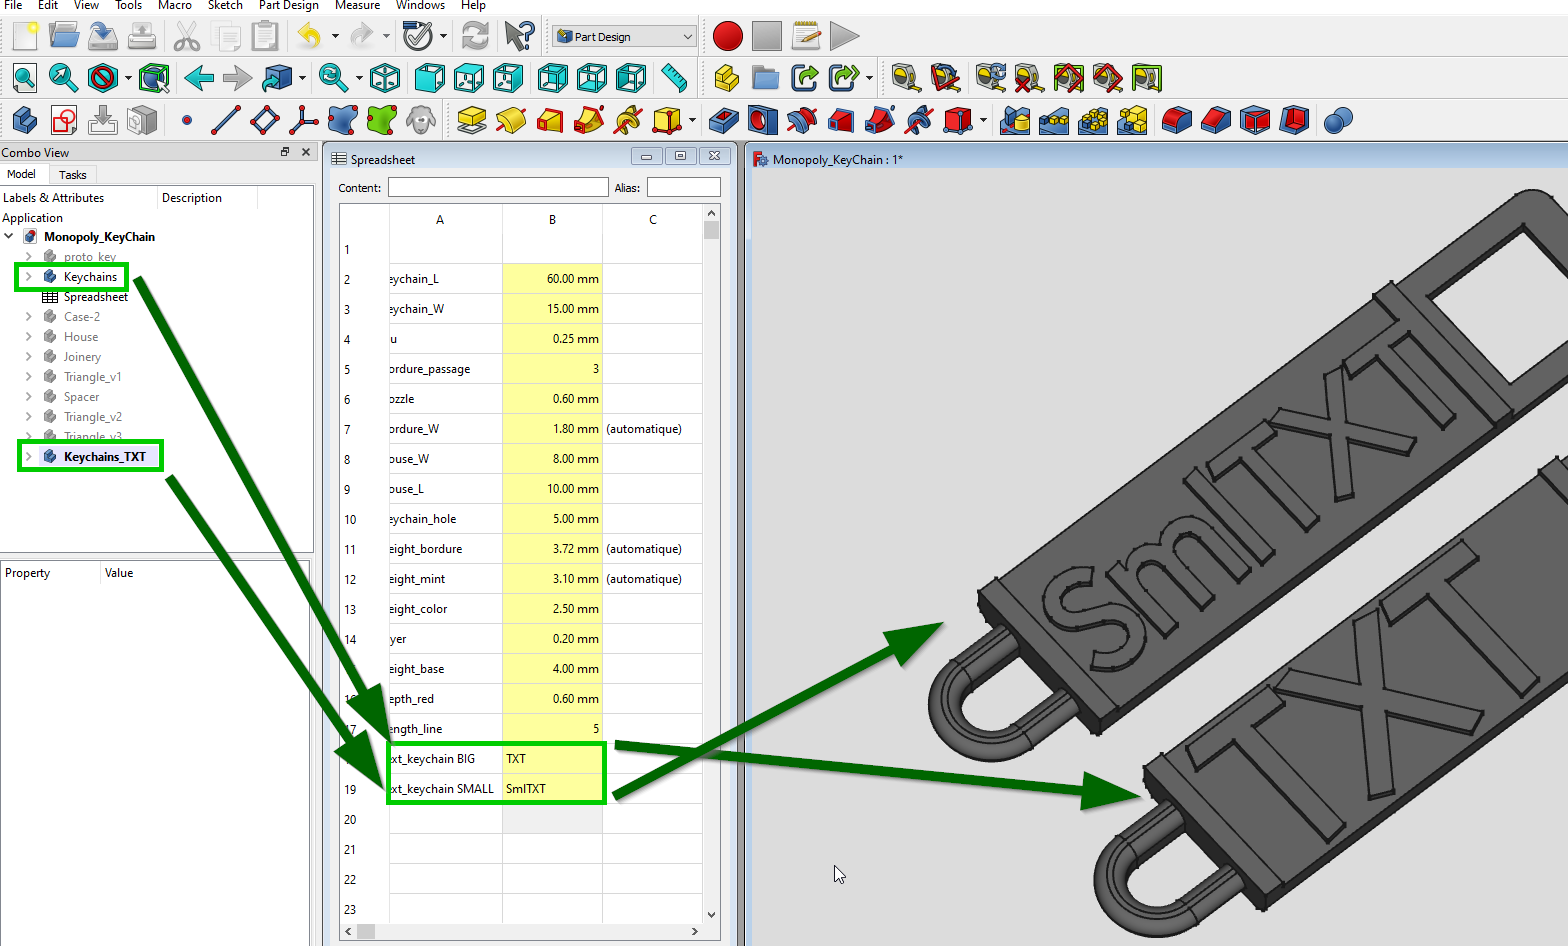Click the Measure distance ruler icon
This screenshot has height=946, width=1568.
674,78
